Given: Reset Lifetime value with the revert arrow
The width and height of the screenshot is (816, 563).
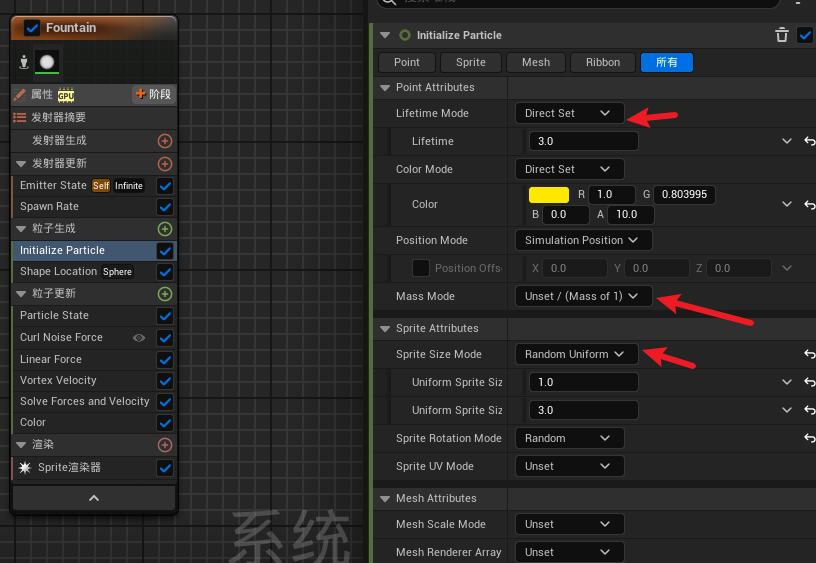Looking at the screenshot, I should point(809,141).
